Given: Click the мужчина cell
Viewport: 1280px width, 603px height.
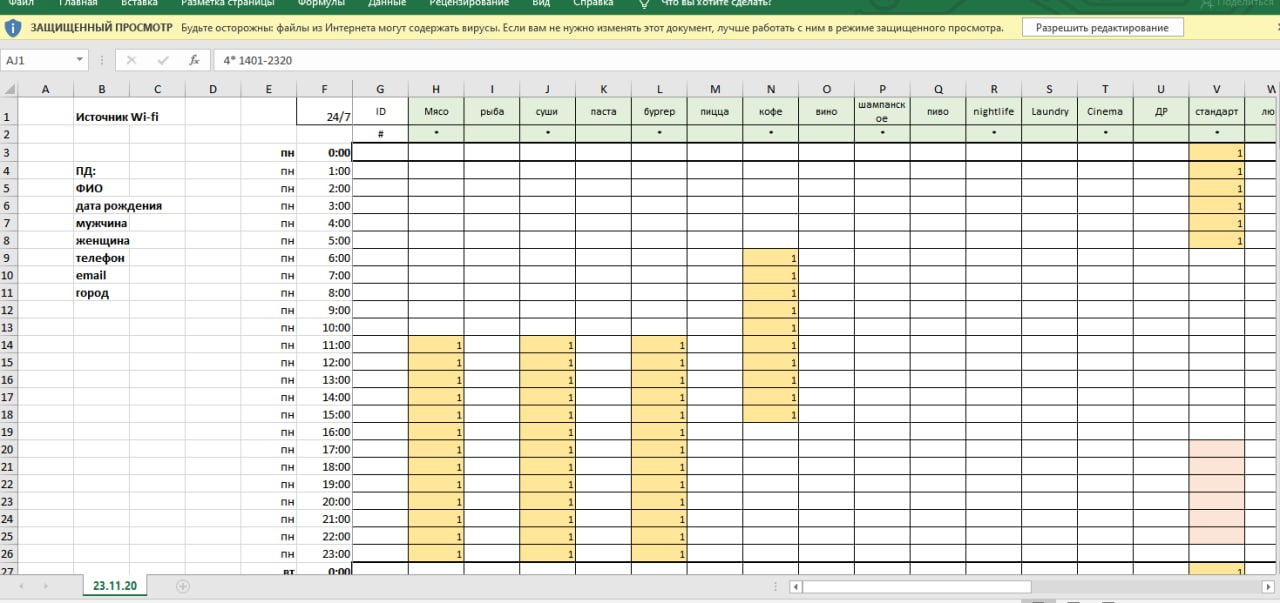Looking at the screenshot, I should tap(101, 223).
